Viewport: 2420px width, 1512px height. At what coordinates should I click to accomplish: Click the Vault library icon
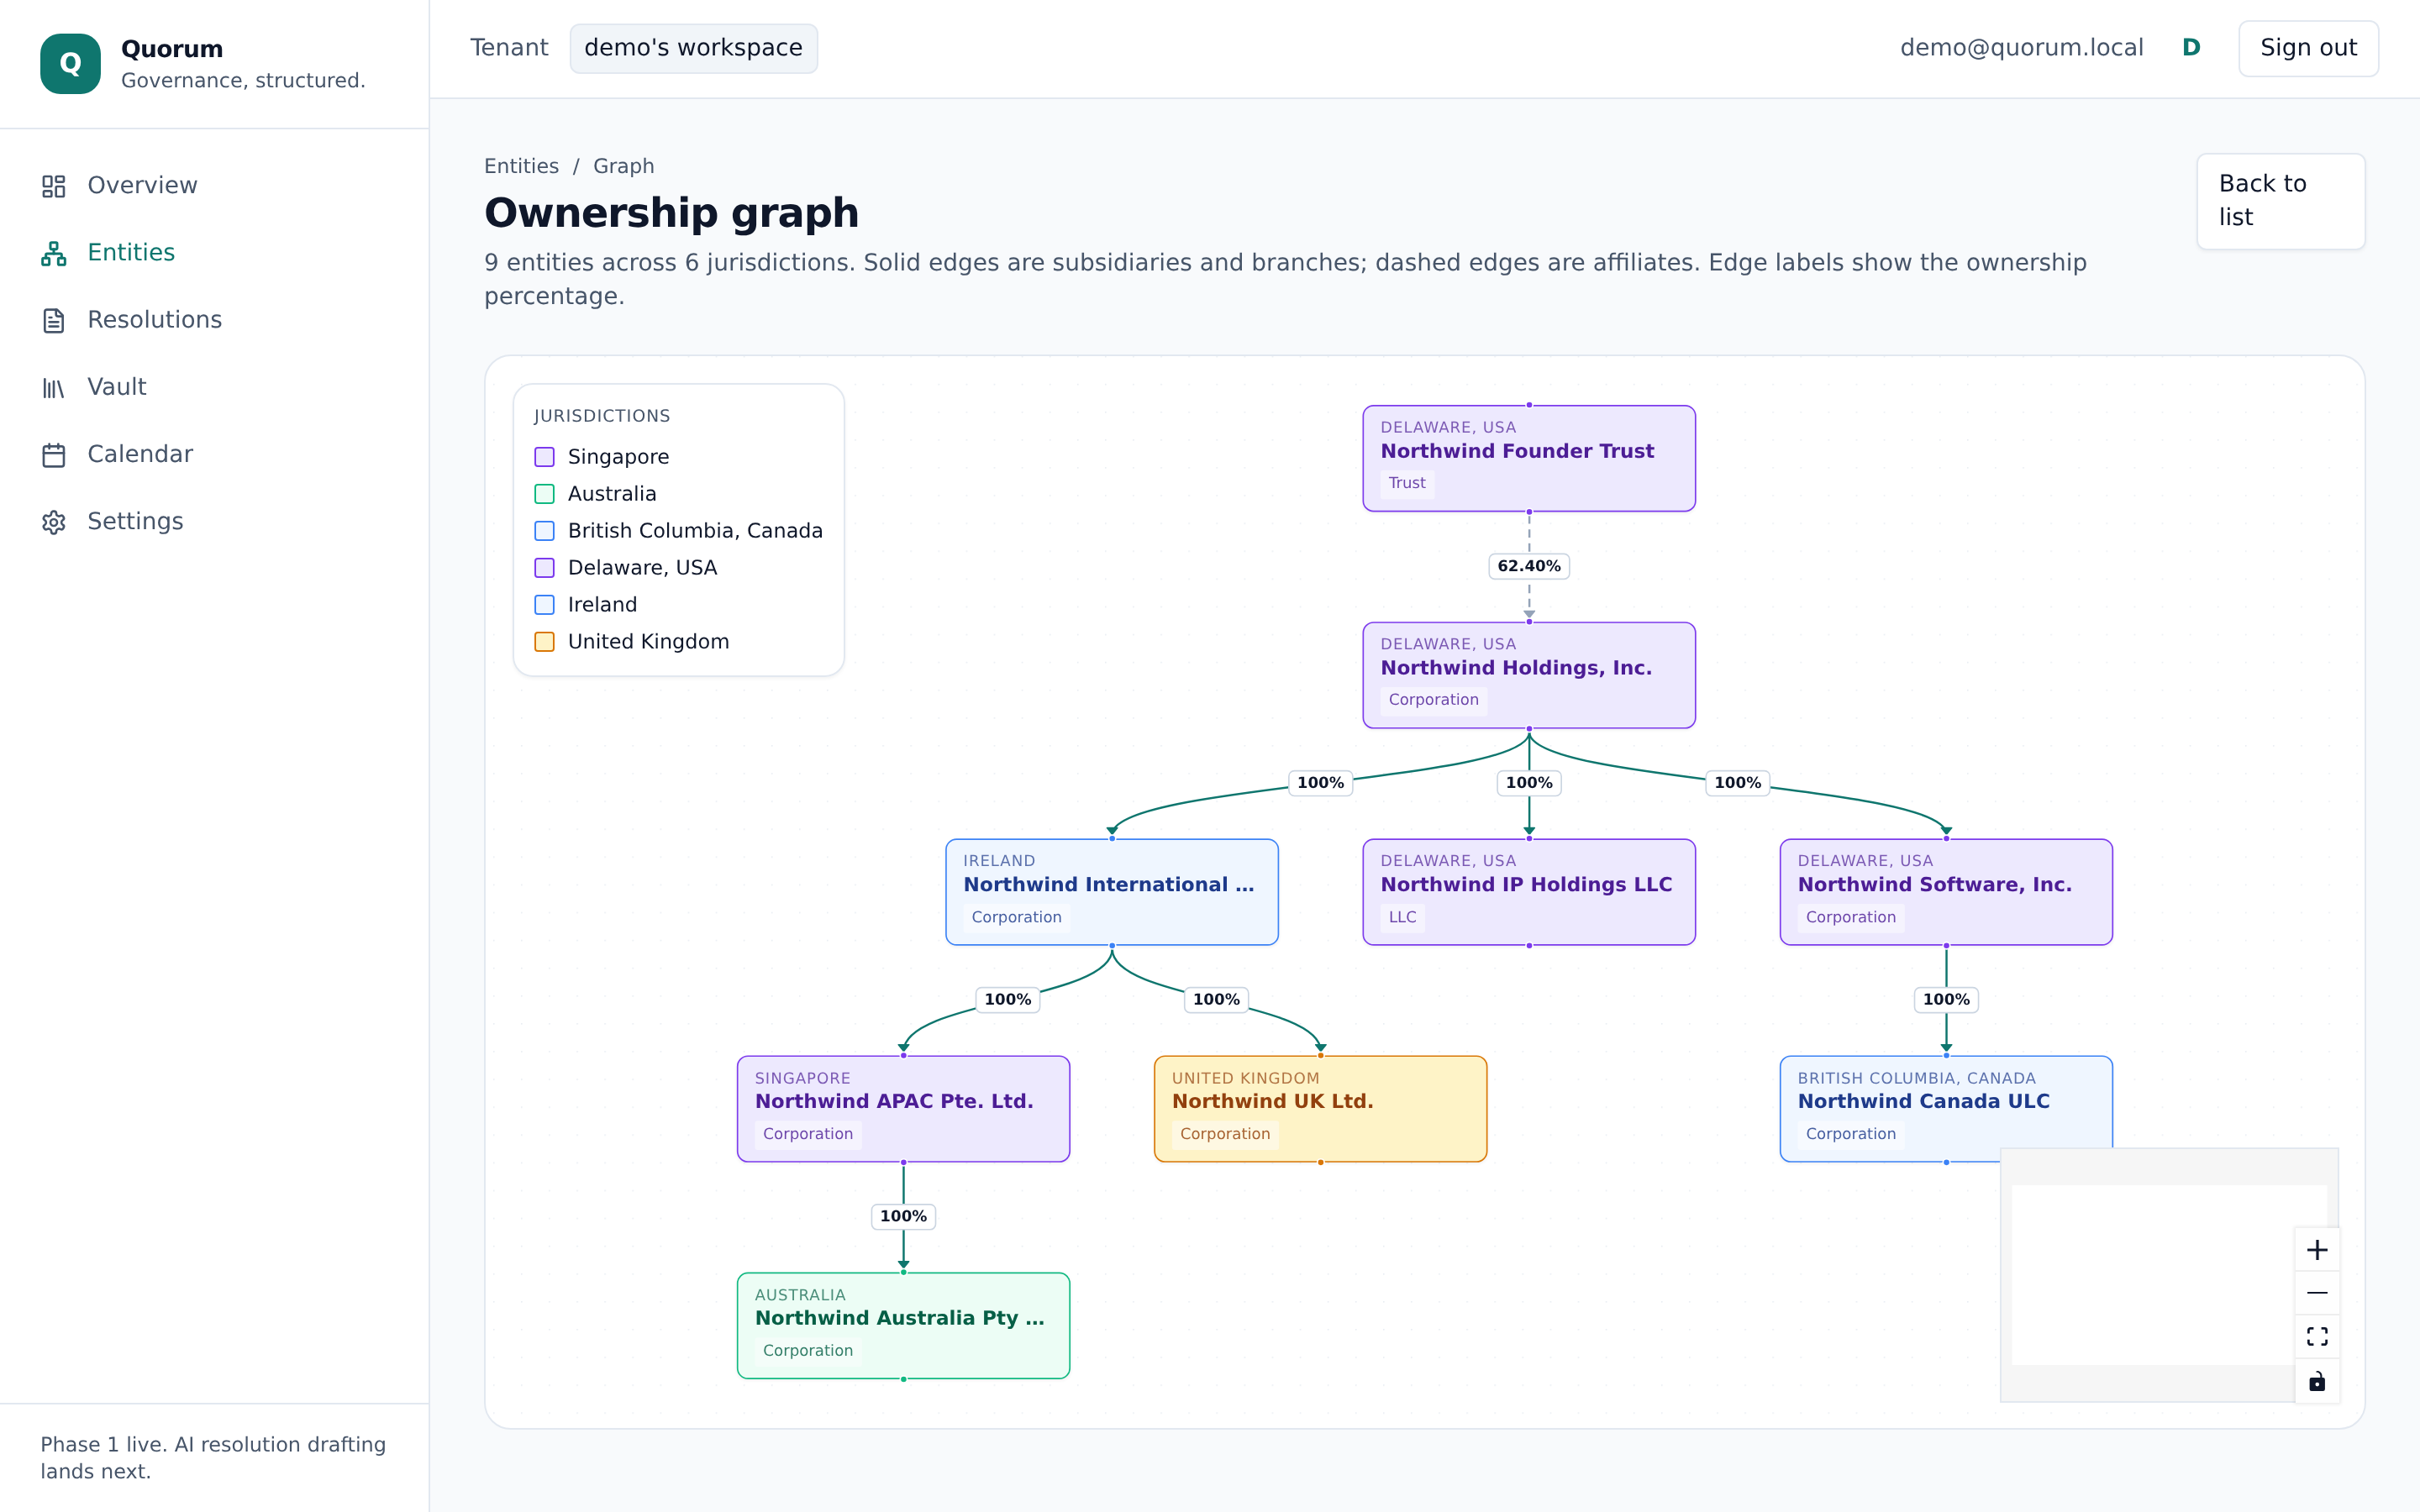tap(54, 387)
